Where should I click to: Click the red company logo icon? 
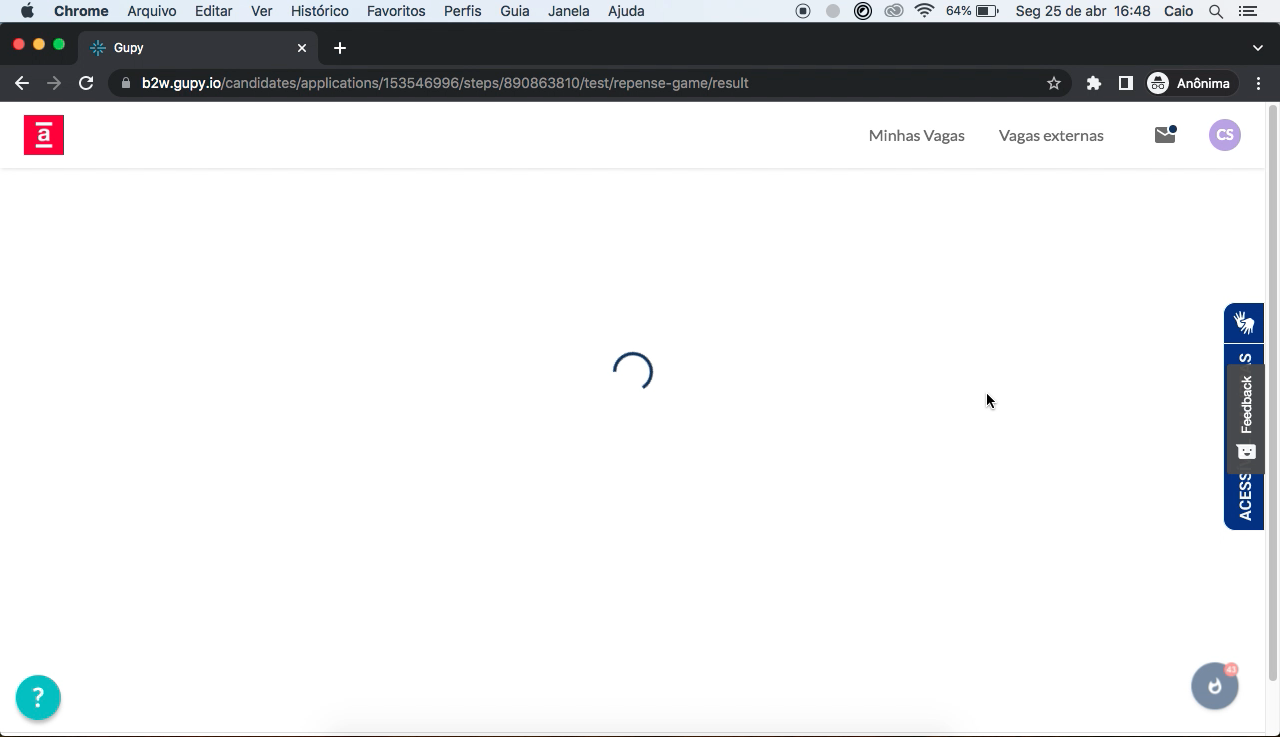coord(44,135)
